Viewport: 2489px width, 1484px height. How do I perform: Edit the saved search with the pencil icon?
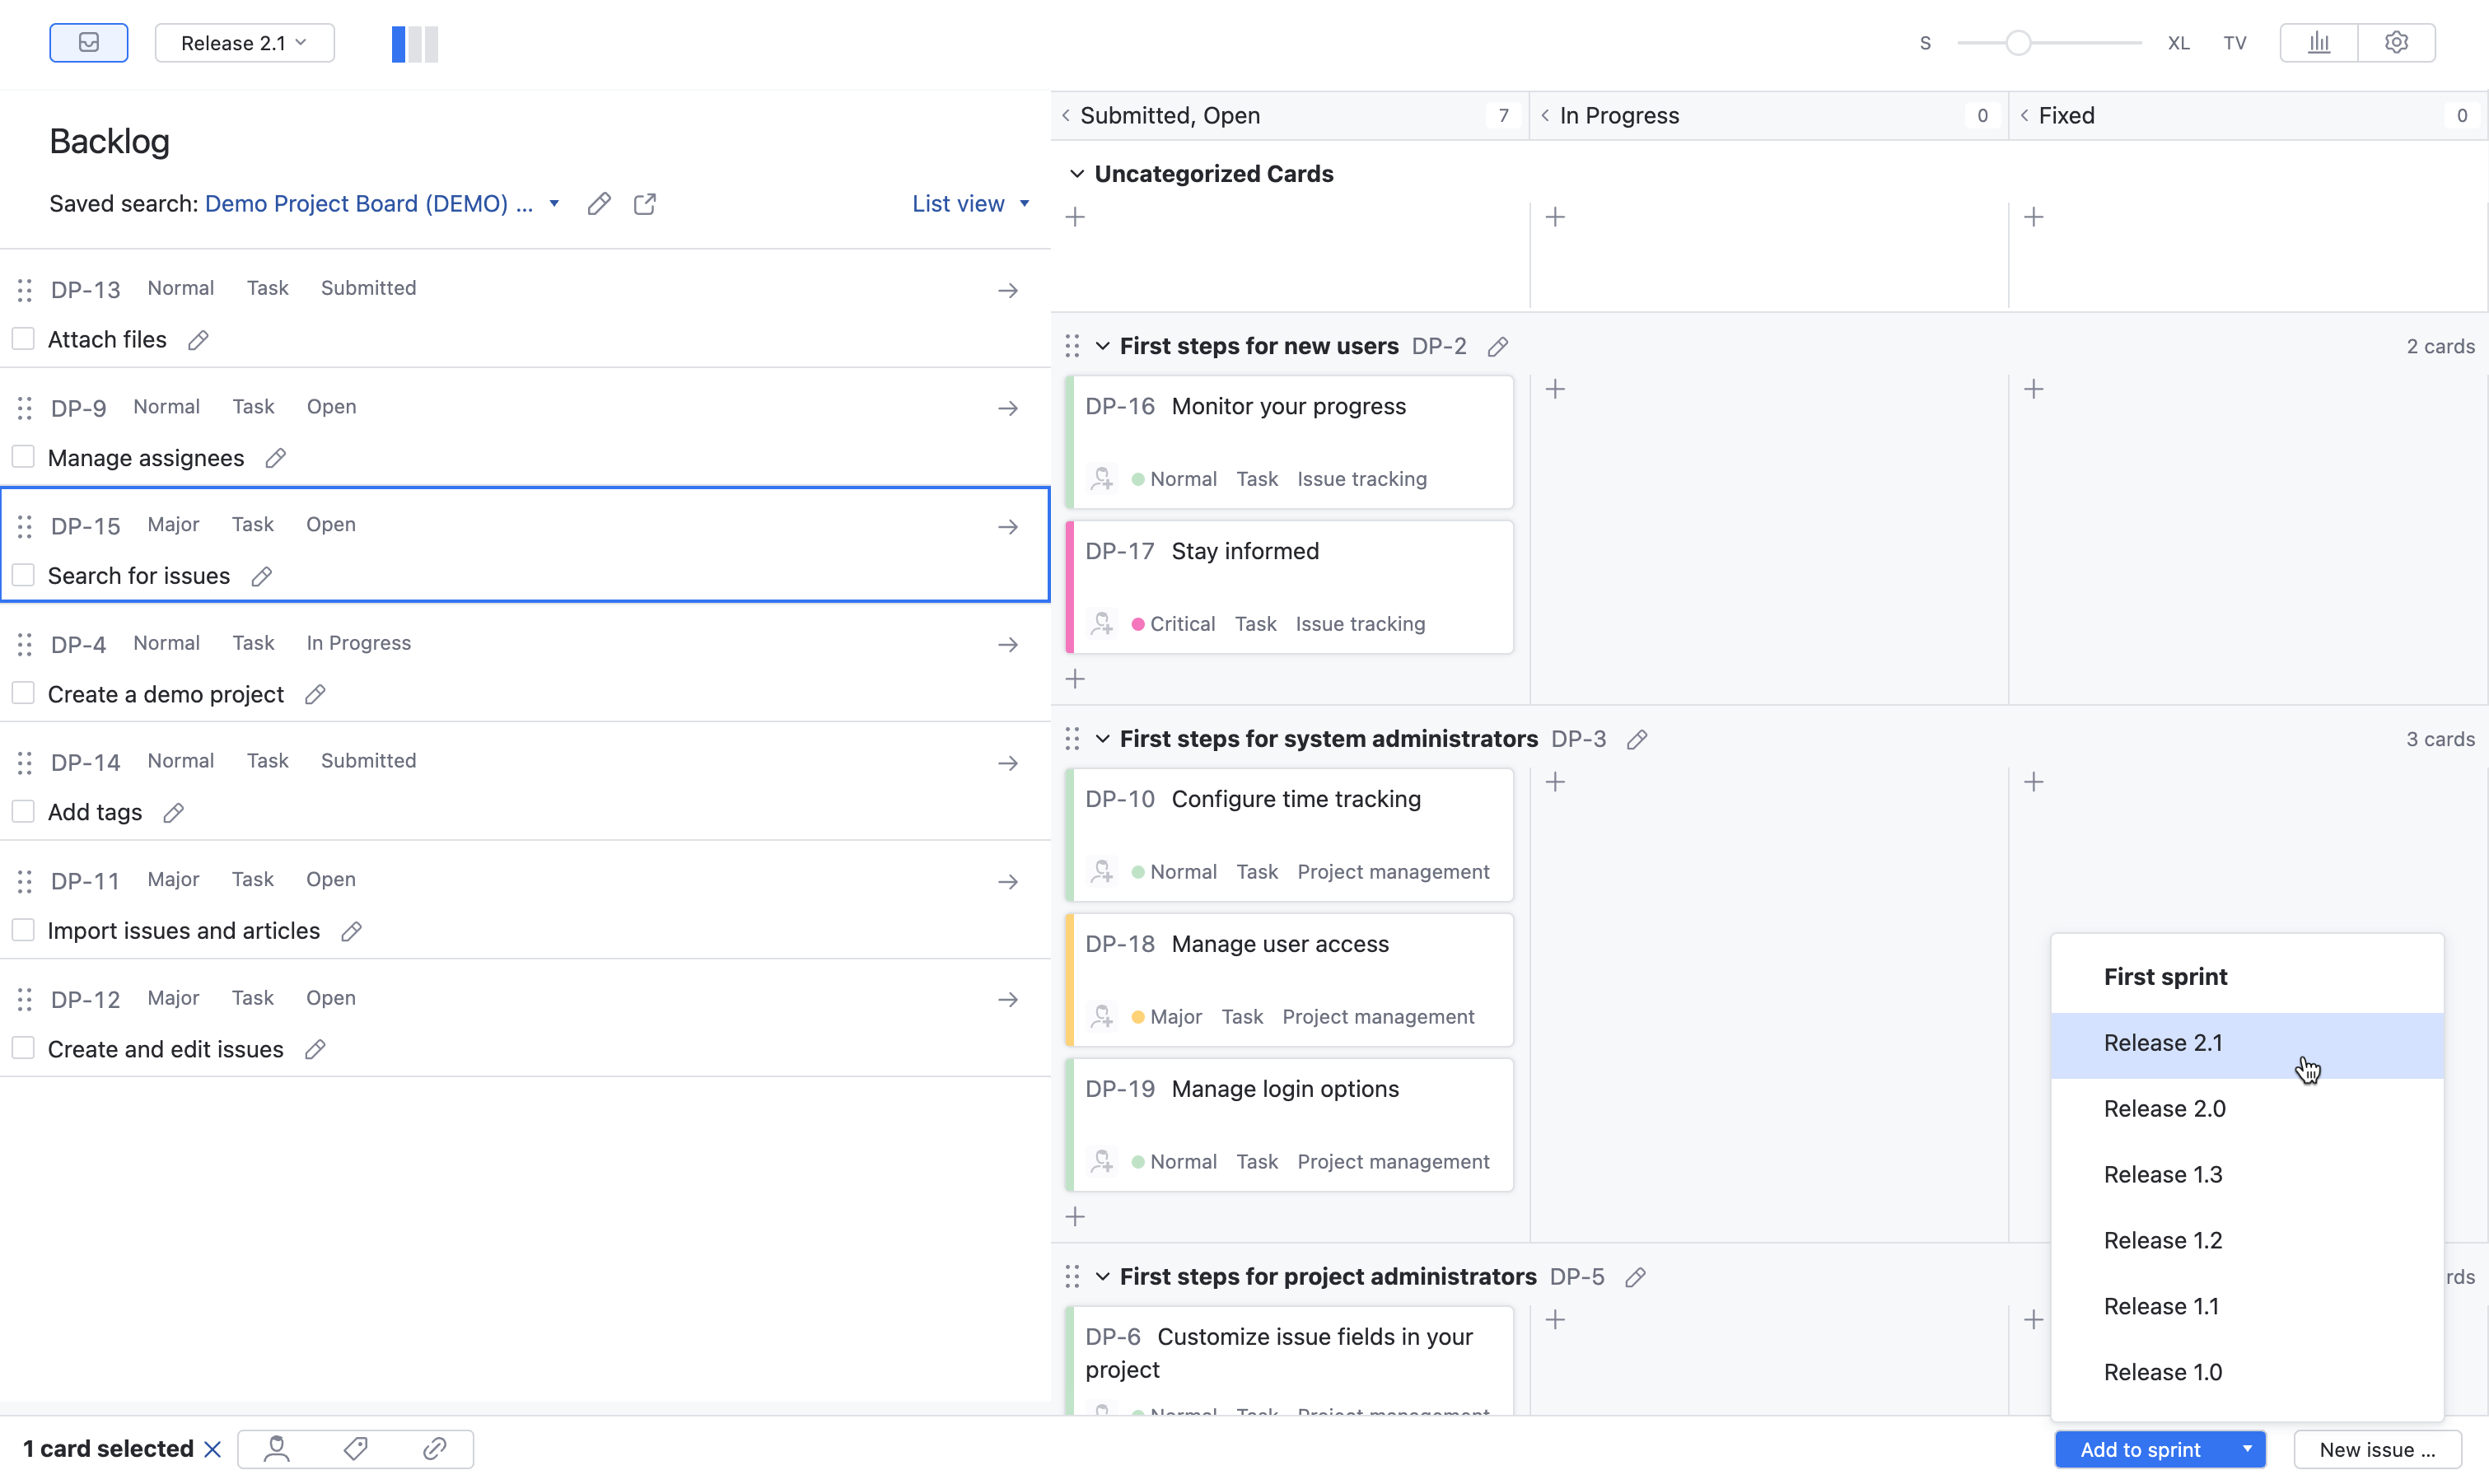coord(599,203)
